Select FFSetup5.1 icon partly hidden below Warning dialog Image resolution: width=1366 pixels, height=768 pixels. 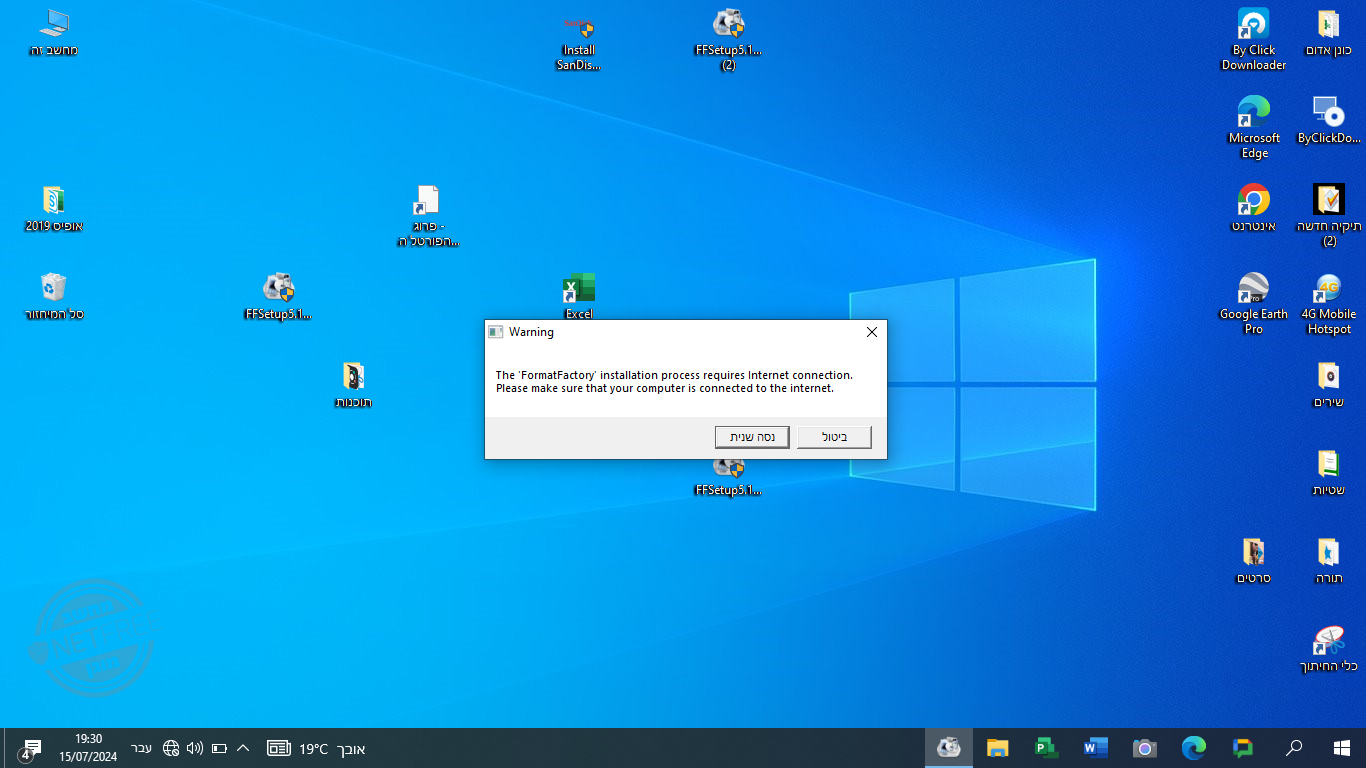[x=728, y=478]
